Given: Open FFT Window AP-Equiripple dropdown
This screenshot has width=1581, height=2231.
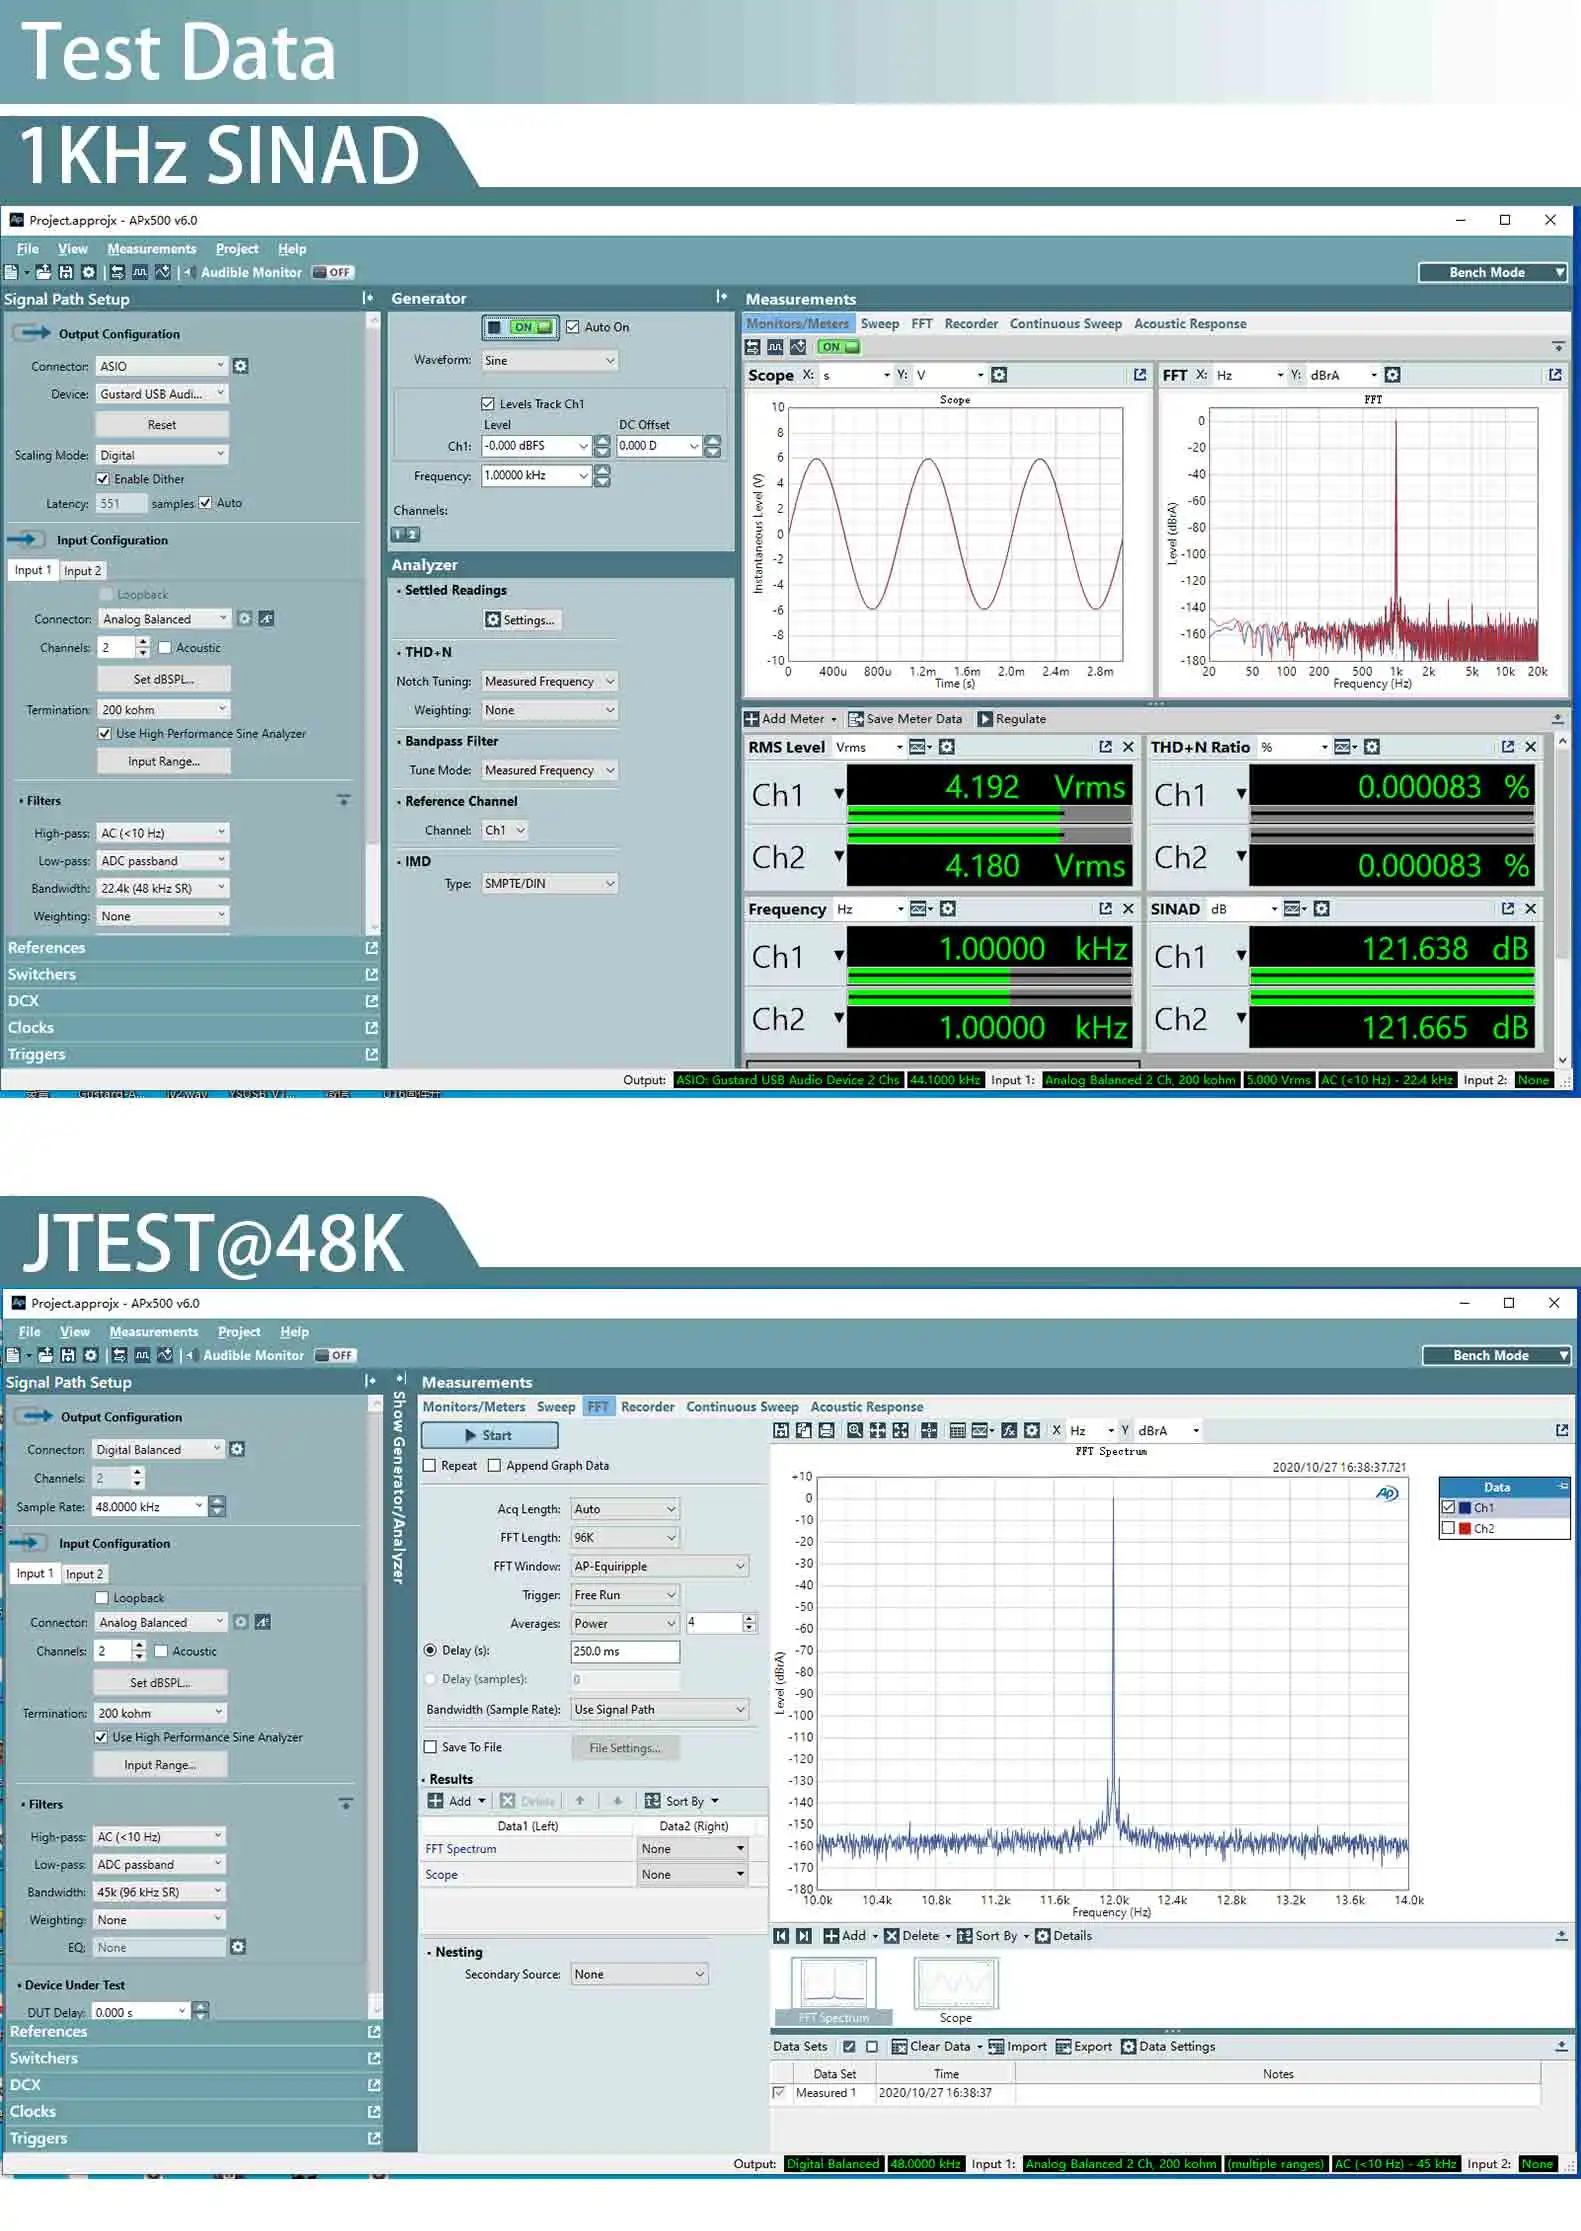Looking at the screenshot, I should [x=660, y=1567].
